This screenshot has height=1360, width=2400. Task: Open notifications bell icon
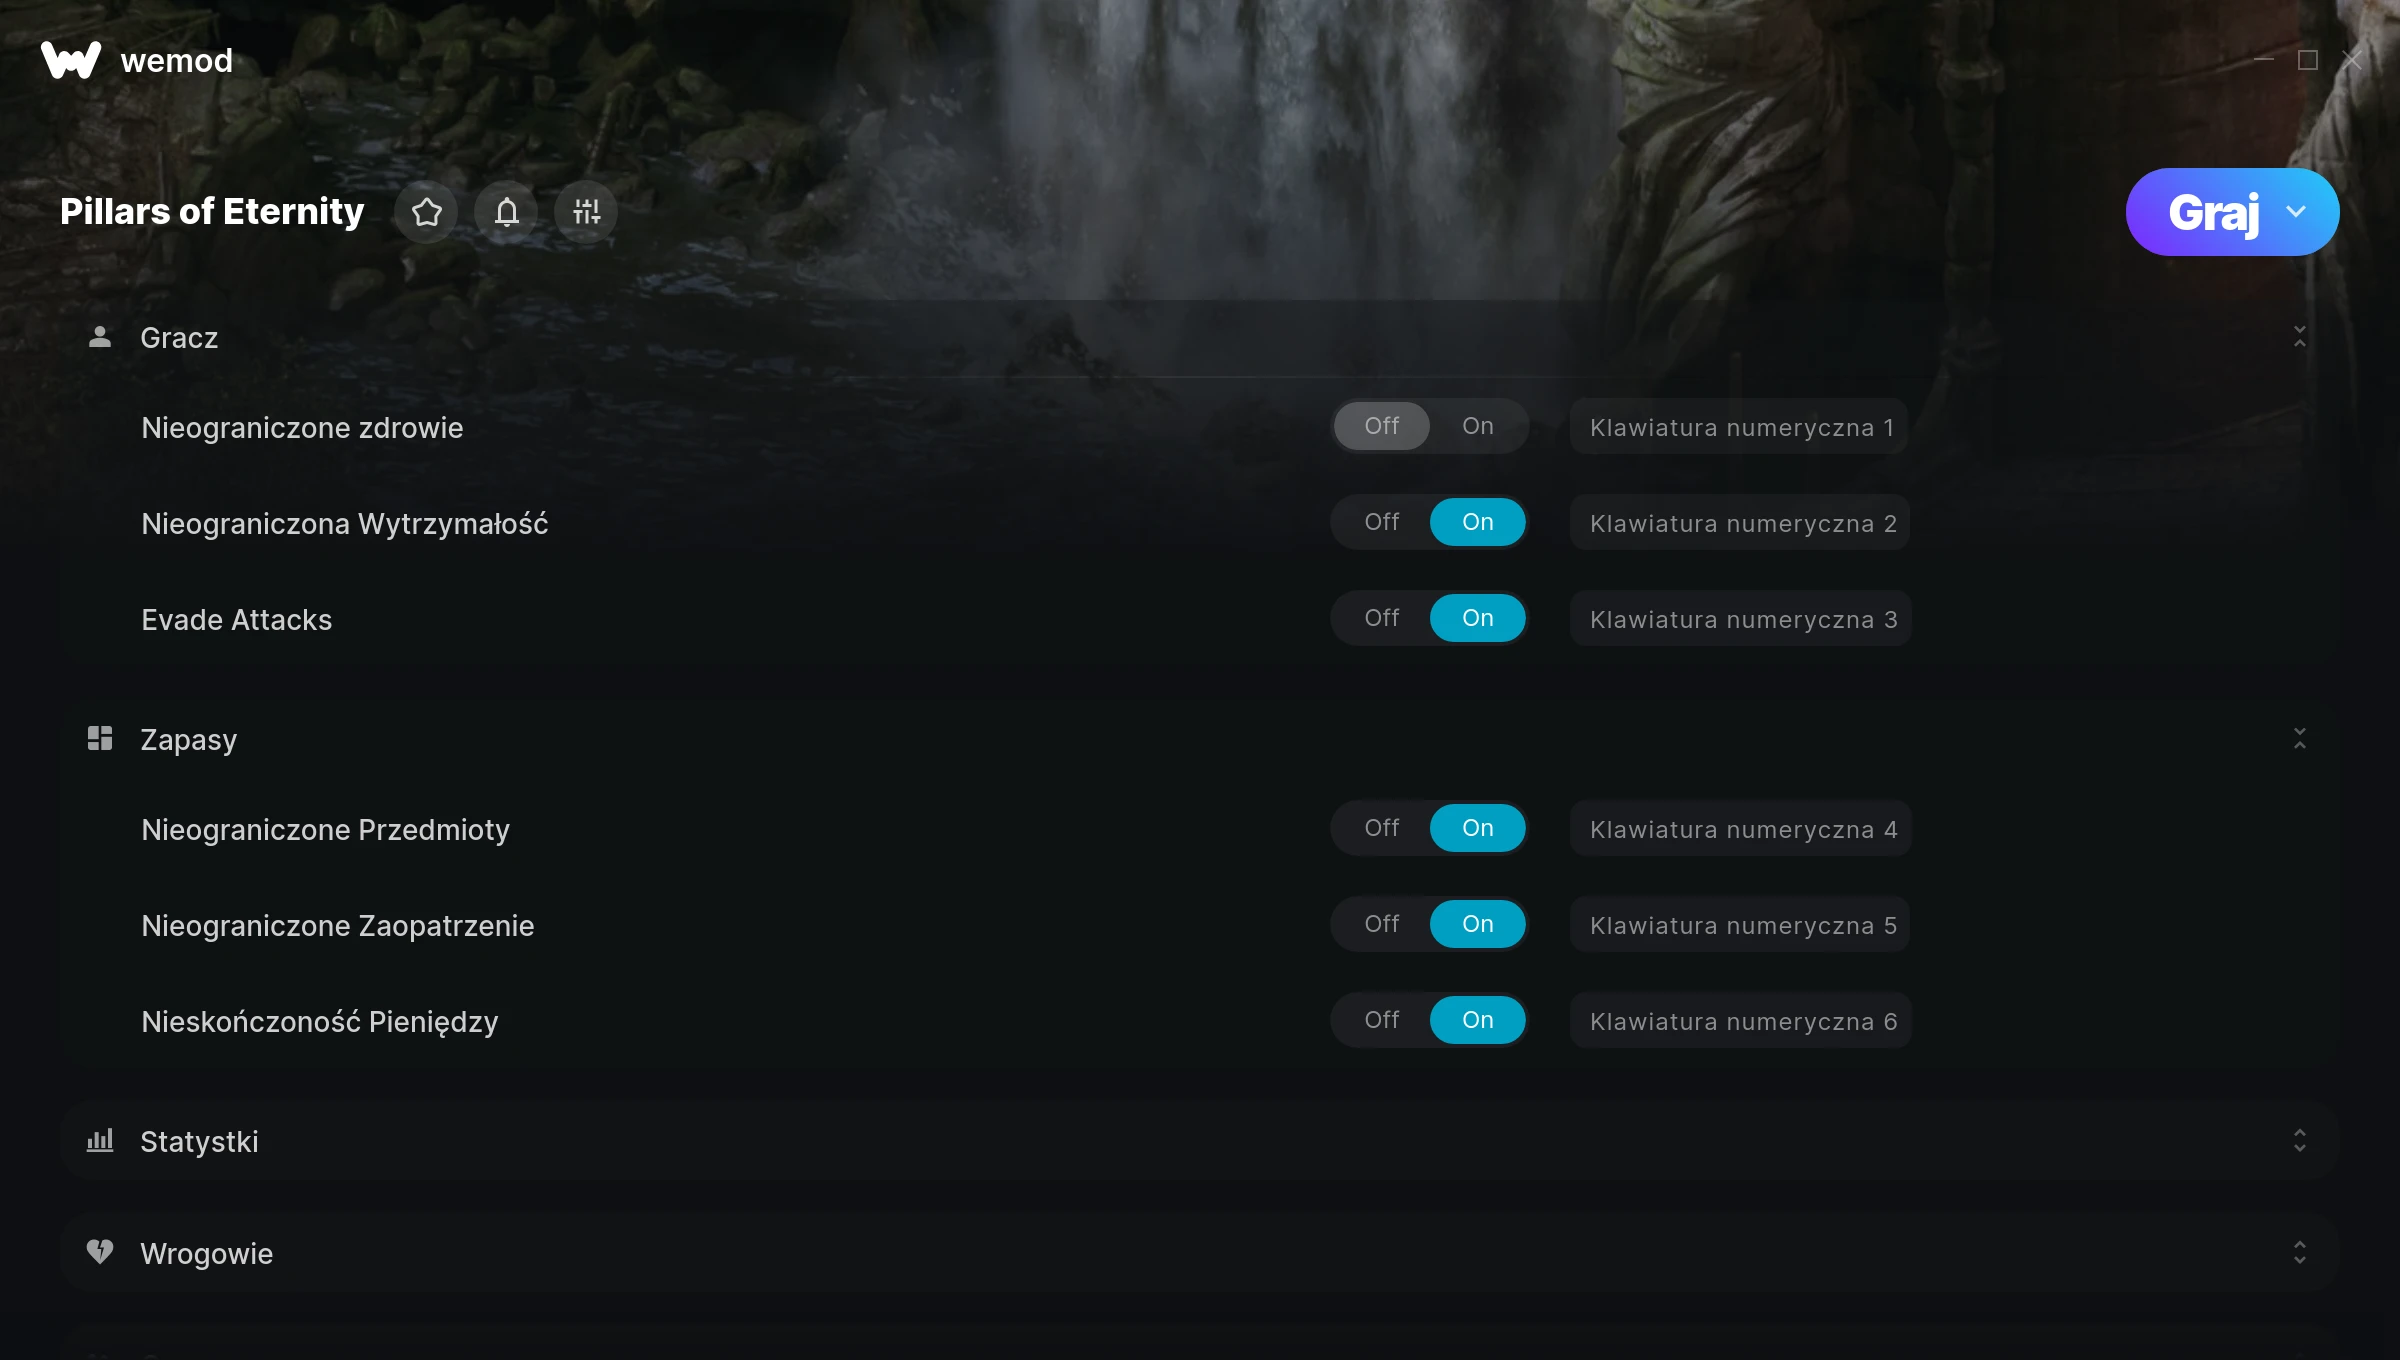click(506, 212)
